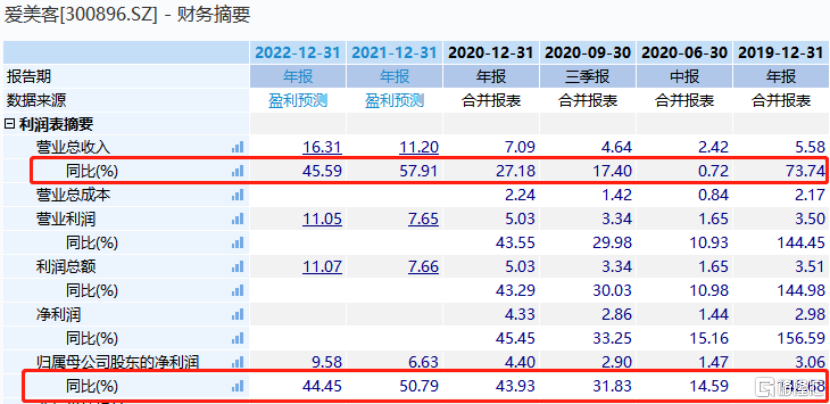
Task: Click chart icon for 营业总成本 row
Action: (x=237, y=195)
